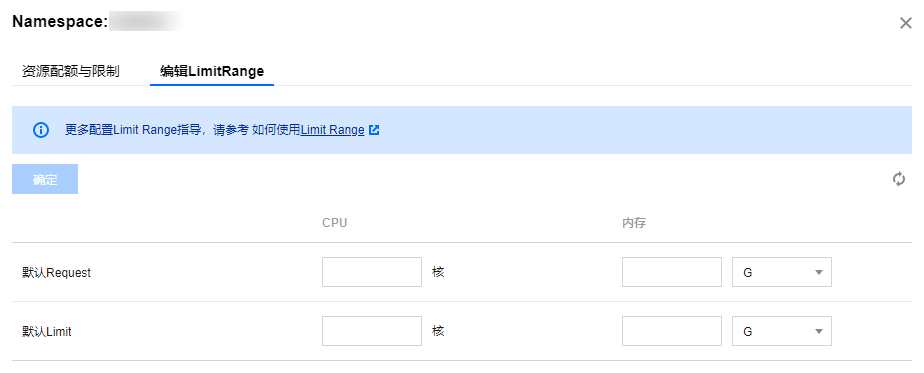The width and height of the screenshot is (924, 373).
Task: Focus the 默认Limit CPU input field
Action: [x=372, y=331]
